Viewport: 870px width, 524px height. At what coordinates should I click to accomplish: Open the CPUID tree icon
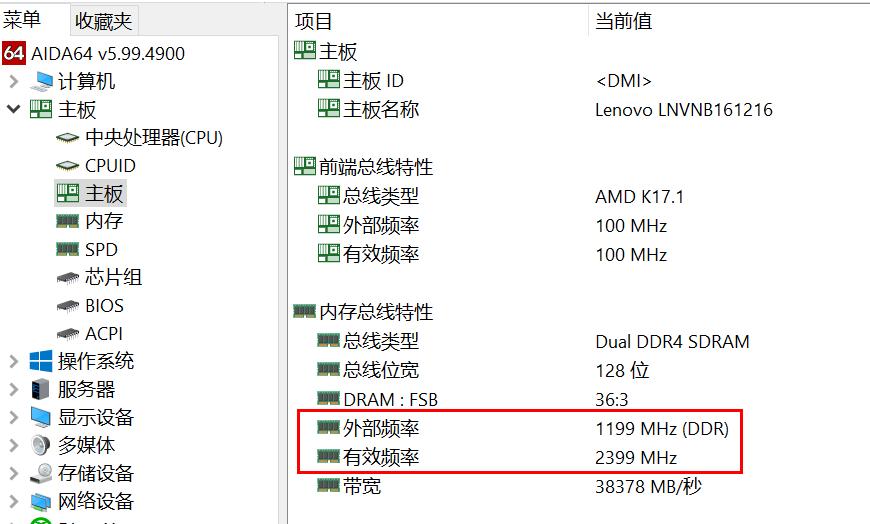(x=68, y=166)
